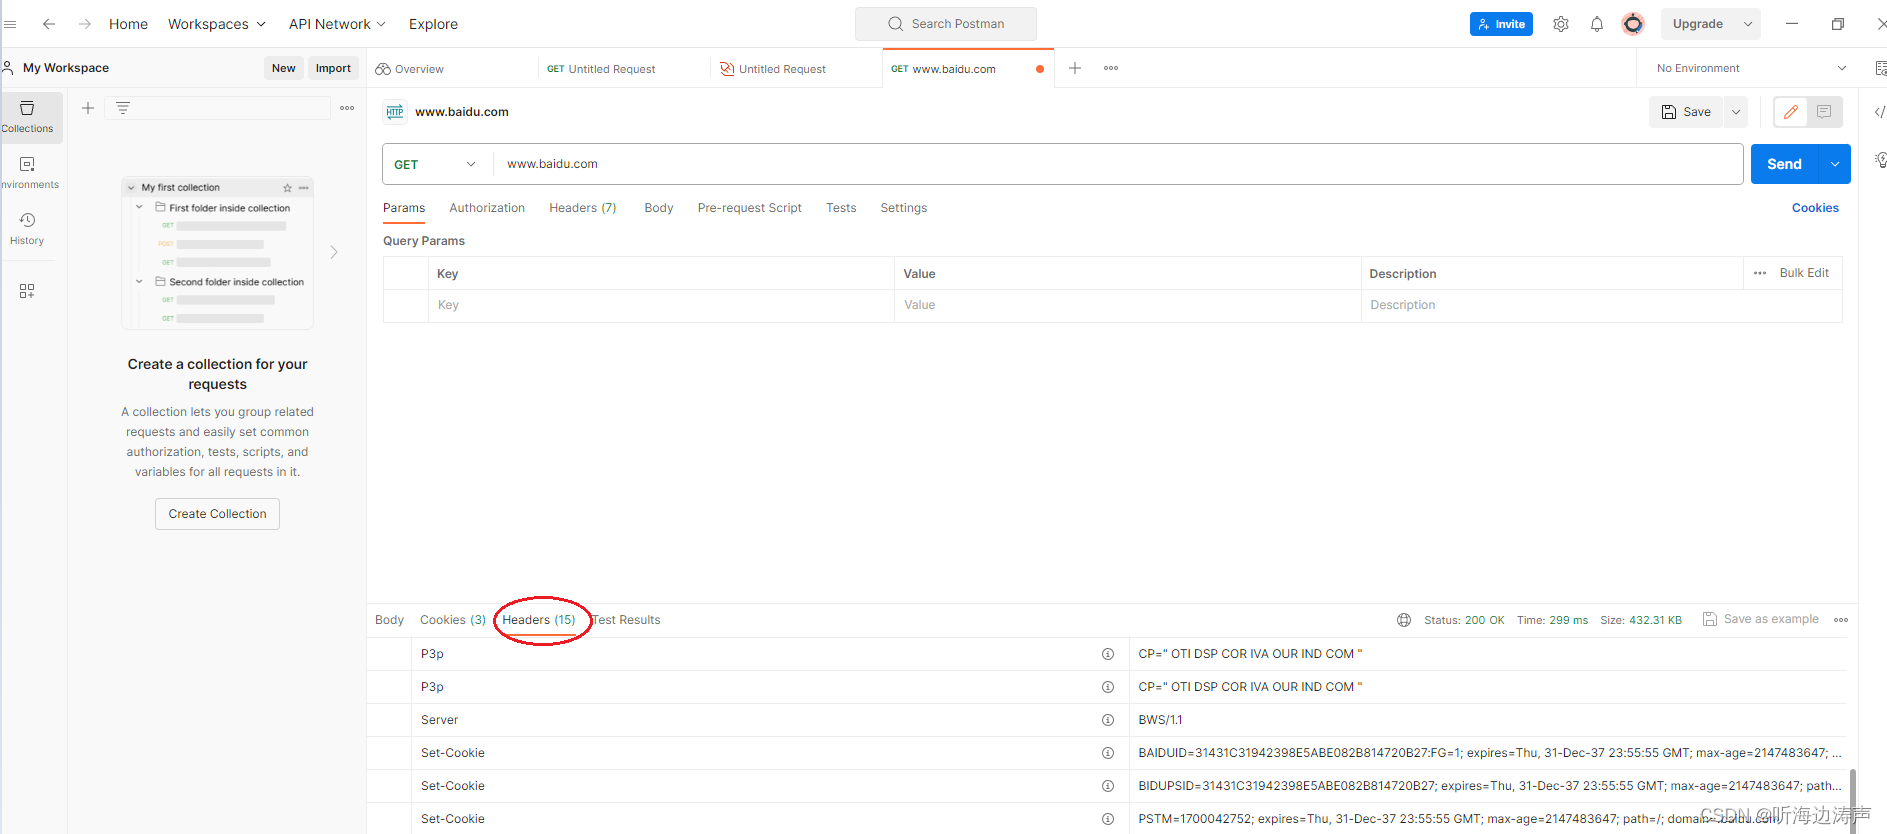Screen dimensions: 1887x834
Task: Open the hamburger menu icon
Action: coord(10,24)
